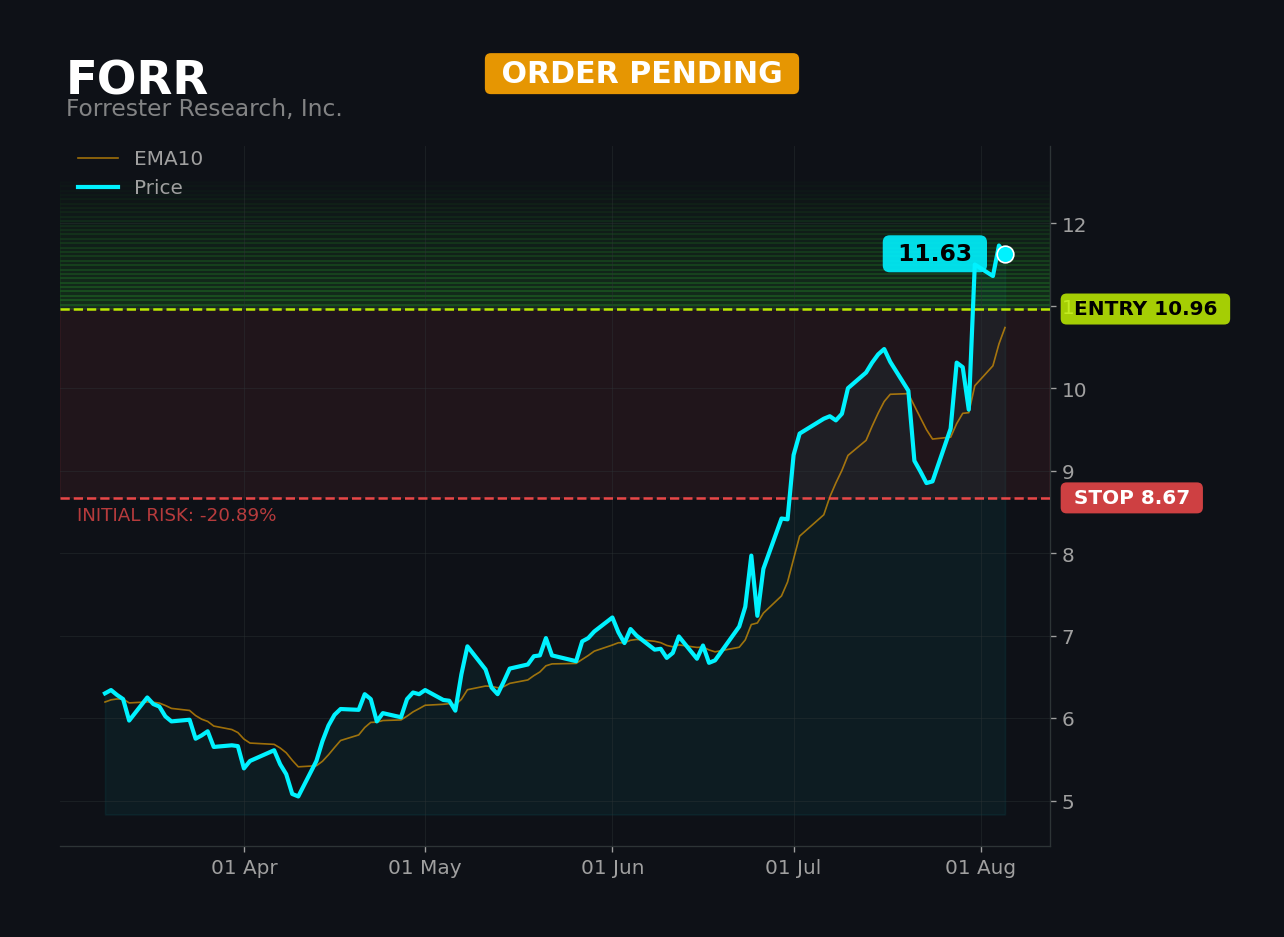Click the 01 Aug x-axis label
Screen dimensions: 1284x937
point(981,868)
